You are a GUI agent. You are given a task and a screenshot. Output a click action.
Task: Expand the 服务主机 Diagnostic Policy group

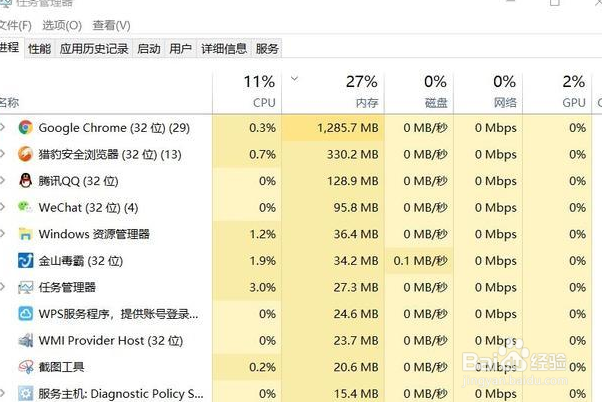[x=3, y=394]
